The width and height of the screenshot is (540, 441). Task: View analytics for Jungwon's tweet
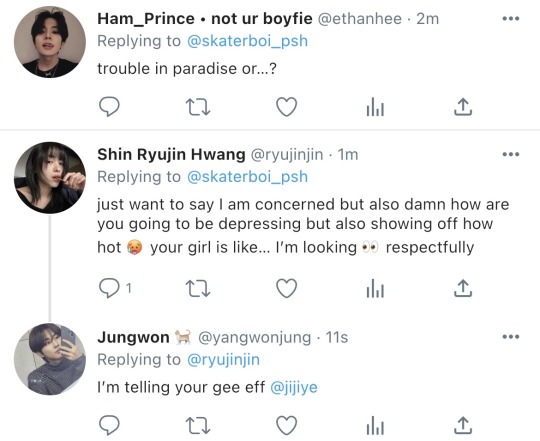(375, 426)
